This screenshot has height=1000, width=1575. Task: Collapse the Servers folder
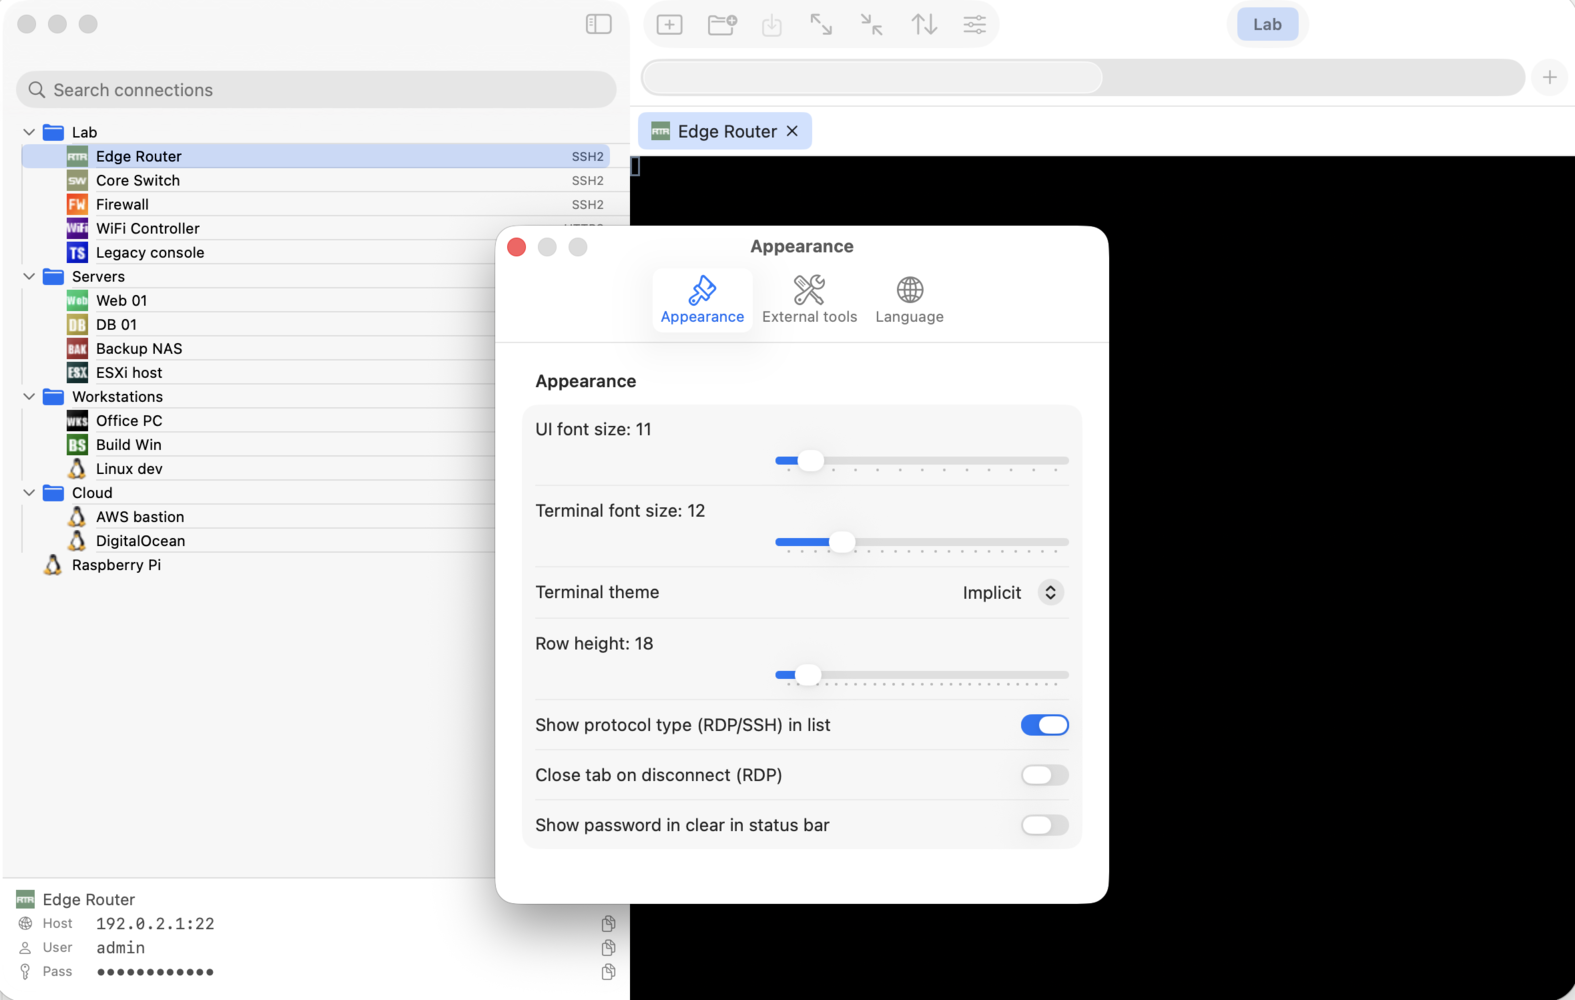point(29,276)
